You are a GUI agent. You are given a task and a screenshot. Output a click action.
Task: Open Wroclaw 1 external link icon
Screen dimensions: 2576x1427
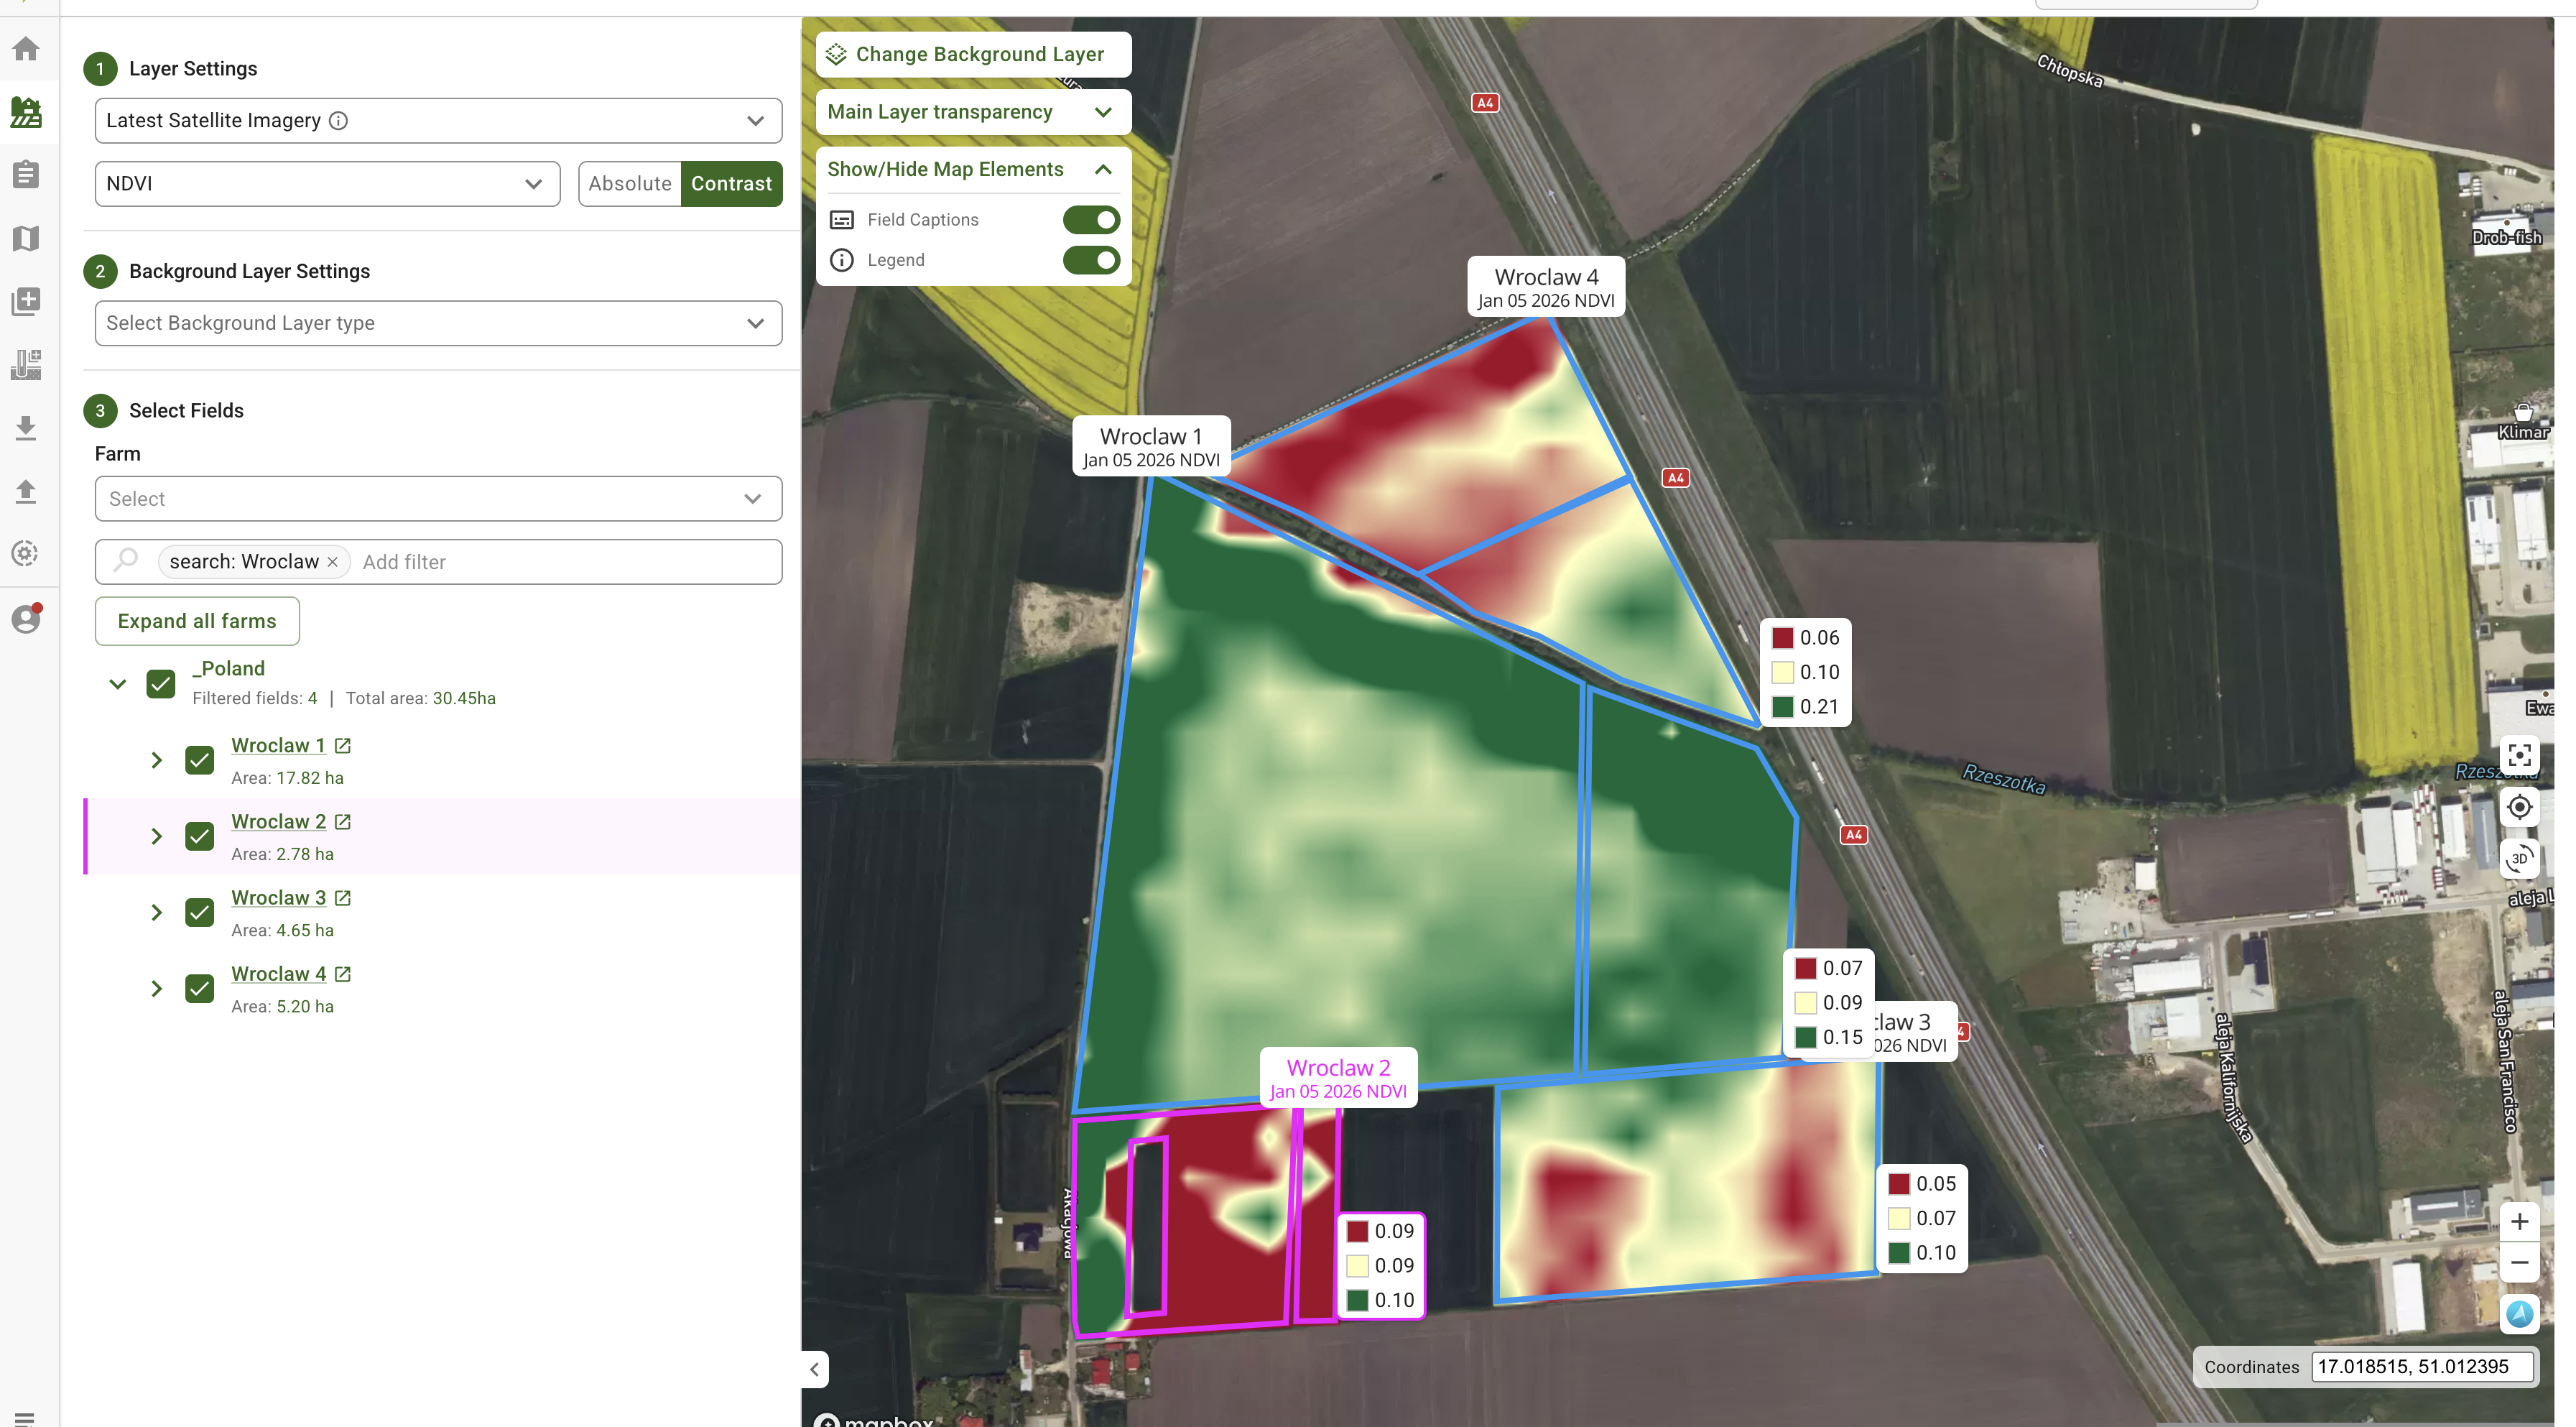[343, 745]
